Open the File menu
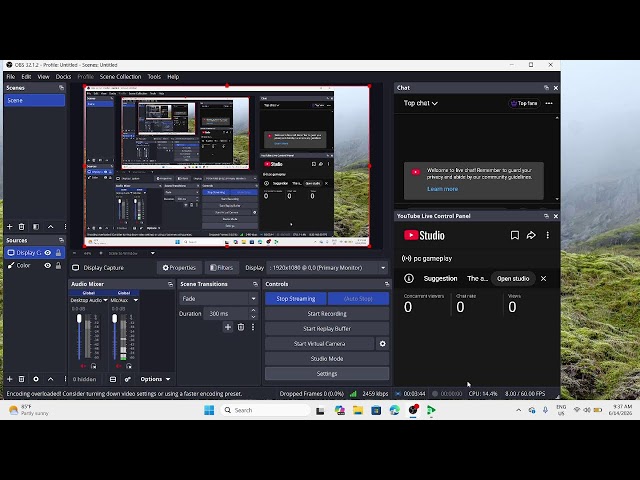Screen dimensions: 640x480 click(11, 77)
